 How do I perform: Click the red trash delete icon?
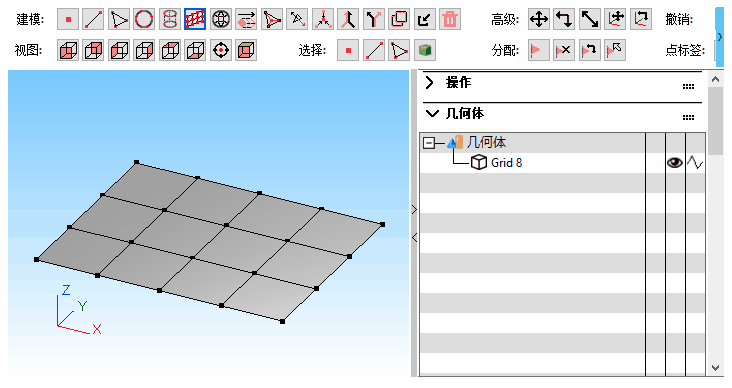click(450, 20)
